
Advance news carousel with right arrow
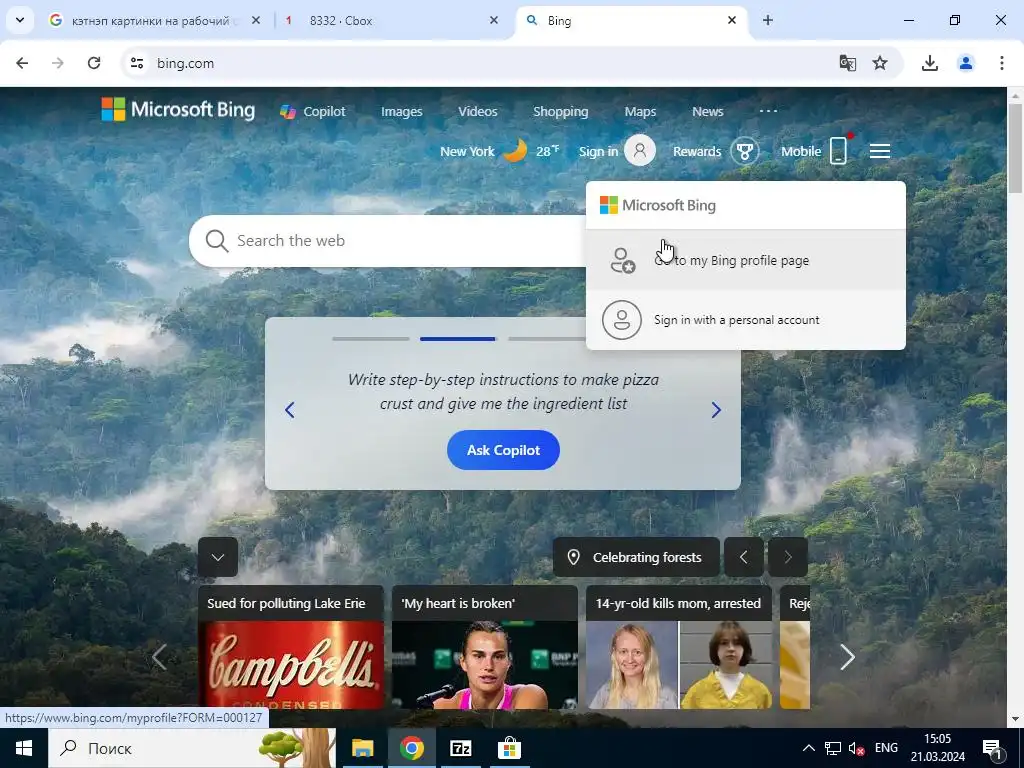click(x=847, y=657)
